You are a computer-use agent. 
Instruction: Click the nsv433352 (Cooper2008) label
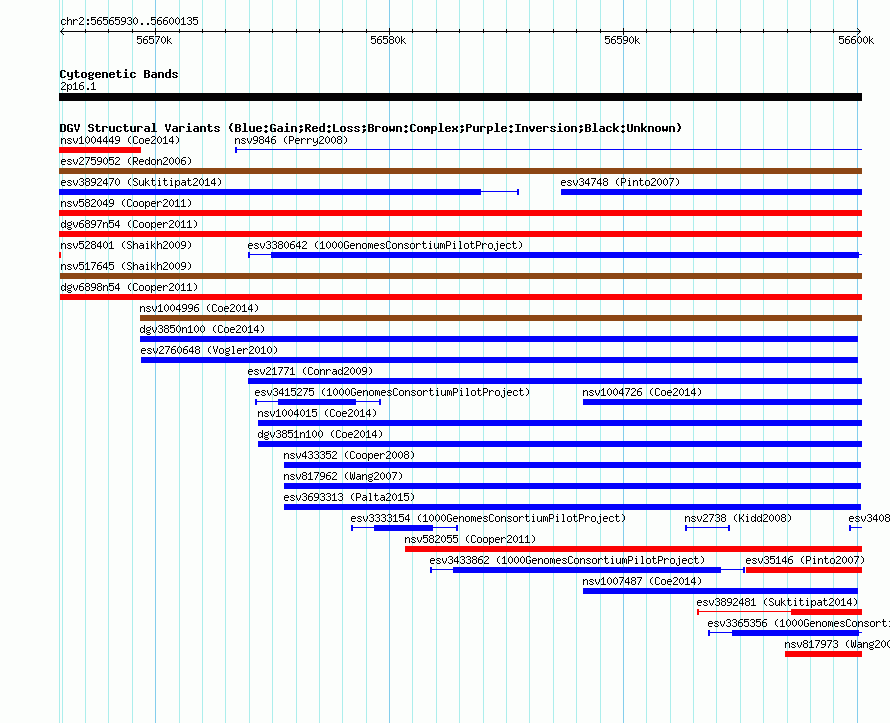click(x=349, y=455)
